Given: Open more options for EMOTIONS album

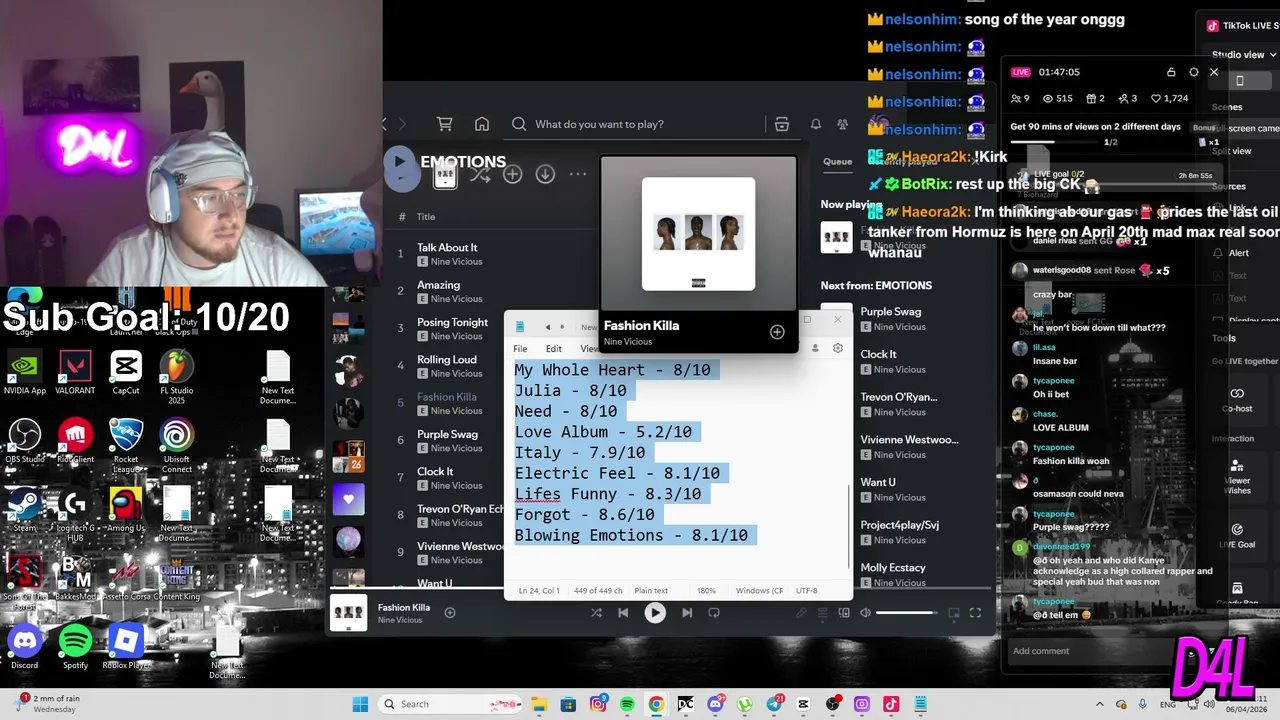Looking at the screenshot, I should [x=578, y=174].
